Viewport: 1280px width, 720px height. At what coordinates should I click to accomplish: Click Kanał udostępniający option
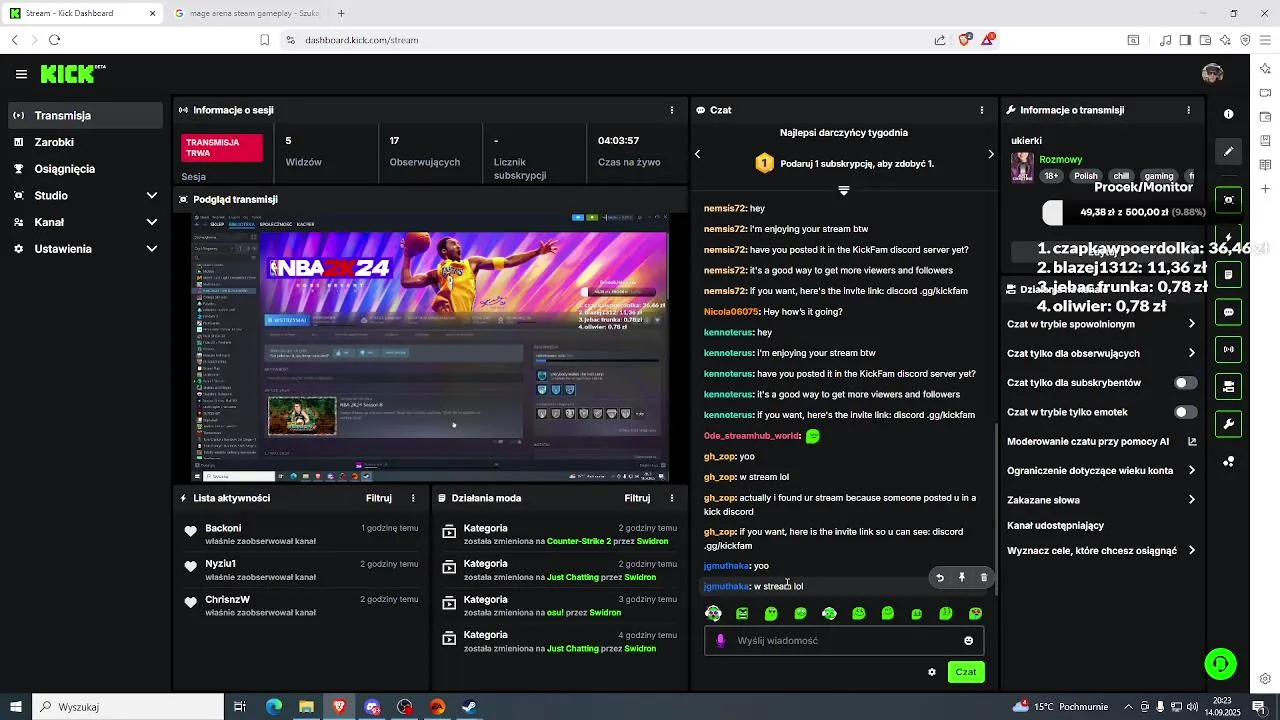[1055, 525]
